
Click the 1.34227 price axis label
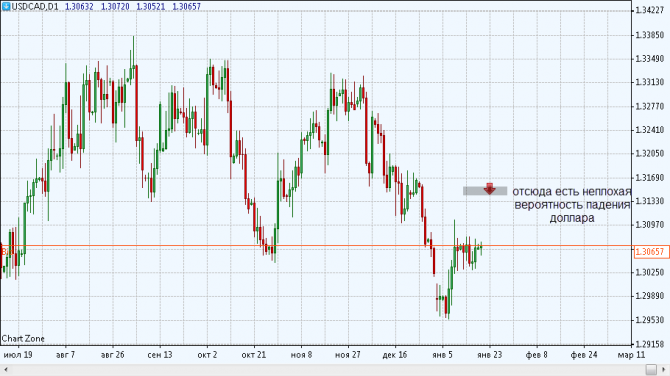point(649,10)
